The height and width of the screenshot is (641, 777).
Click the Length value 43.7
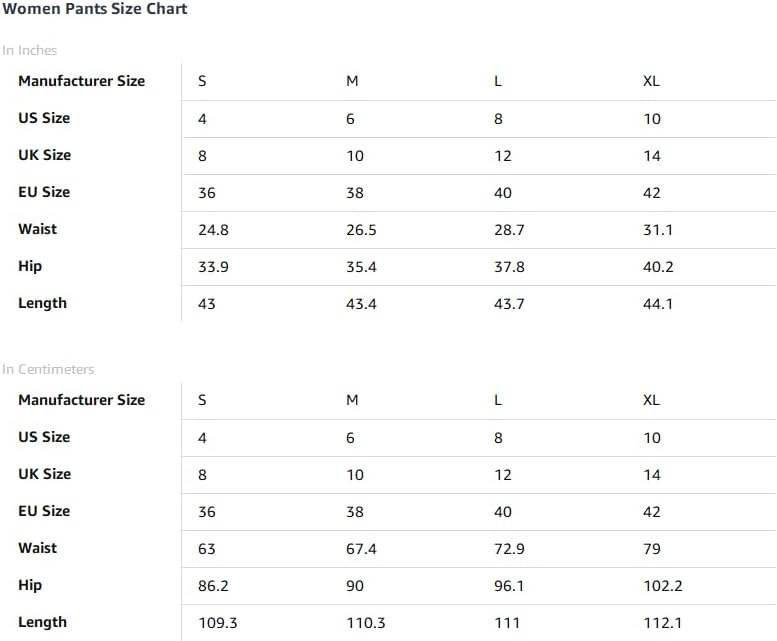click(509, 304)
